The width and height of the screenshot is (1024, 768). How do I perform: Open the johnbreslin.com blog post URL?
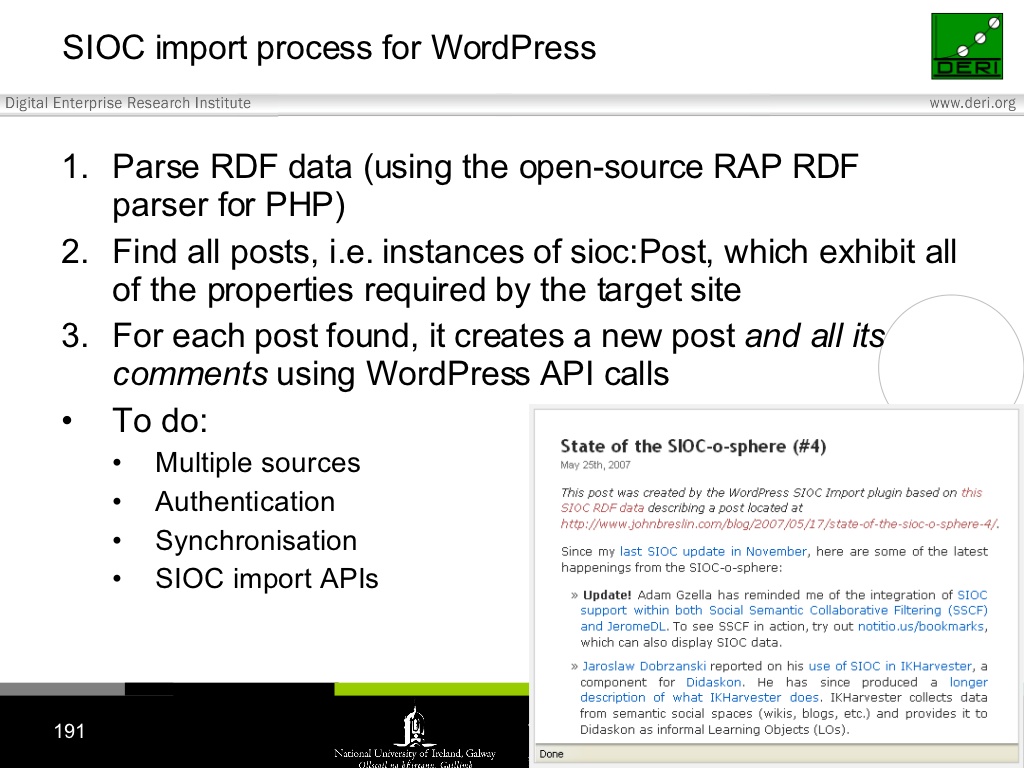pyautogui.click(x=778, y=523)
